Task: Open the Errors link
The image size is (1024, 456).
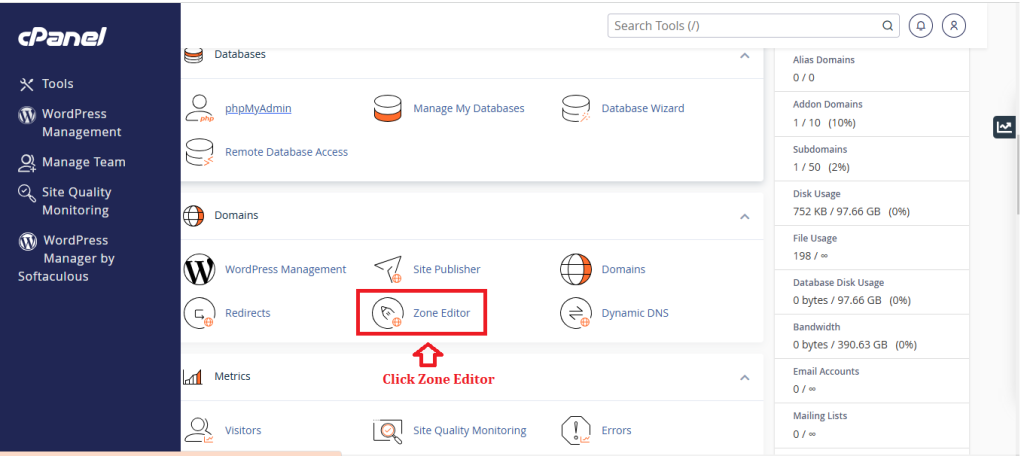Action: point(616,431)
